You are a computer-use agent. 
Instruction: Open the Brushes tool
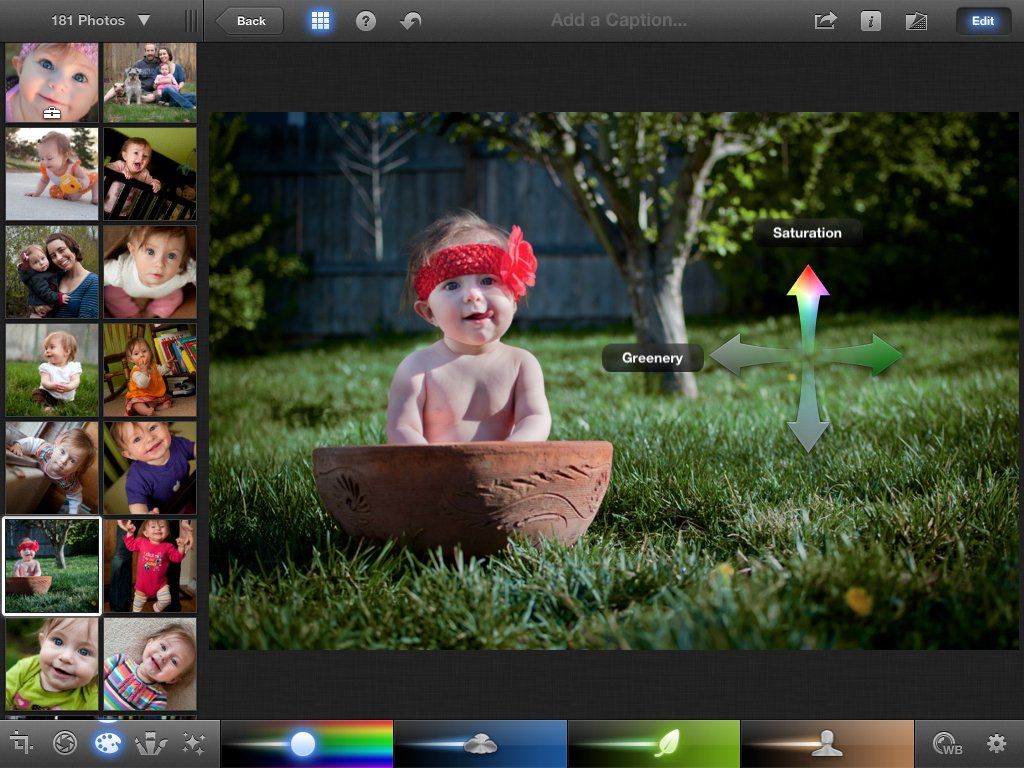[x=150, y=743]
